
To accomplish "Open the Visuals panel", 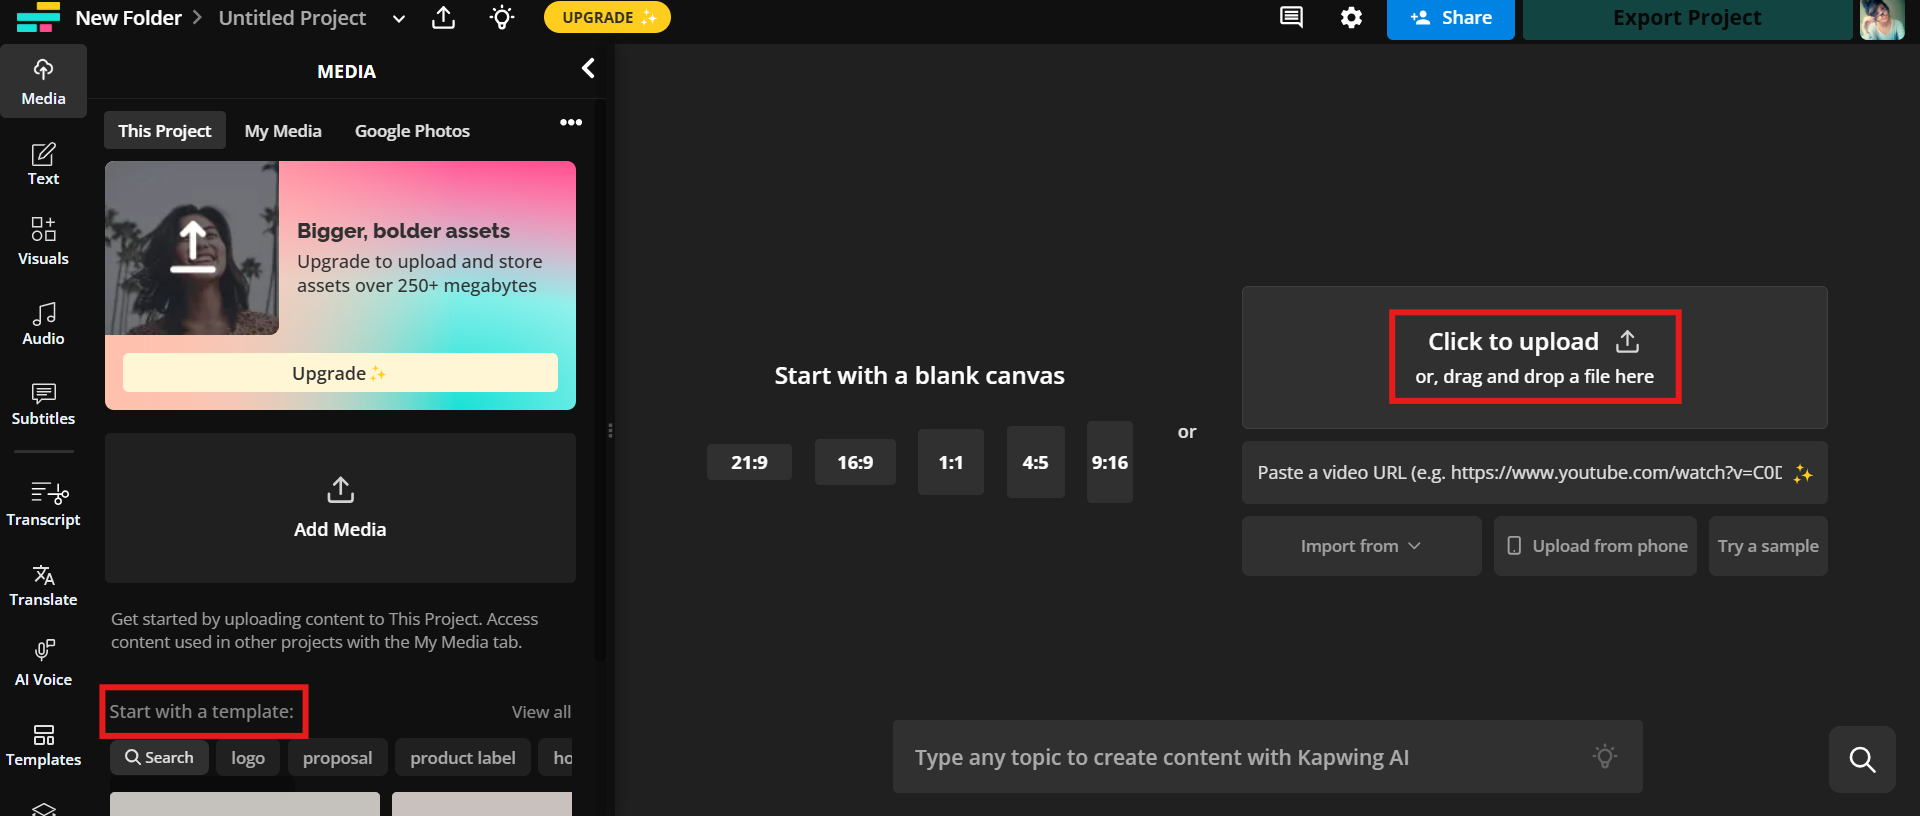I will pyautogui.click(x=43, y=242).
